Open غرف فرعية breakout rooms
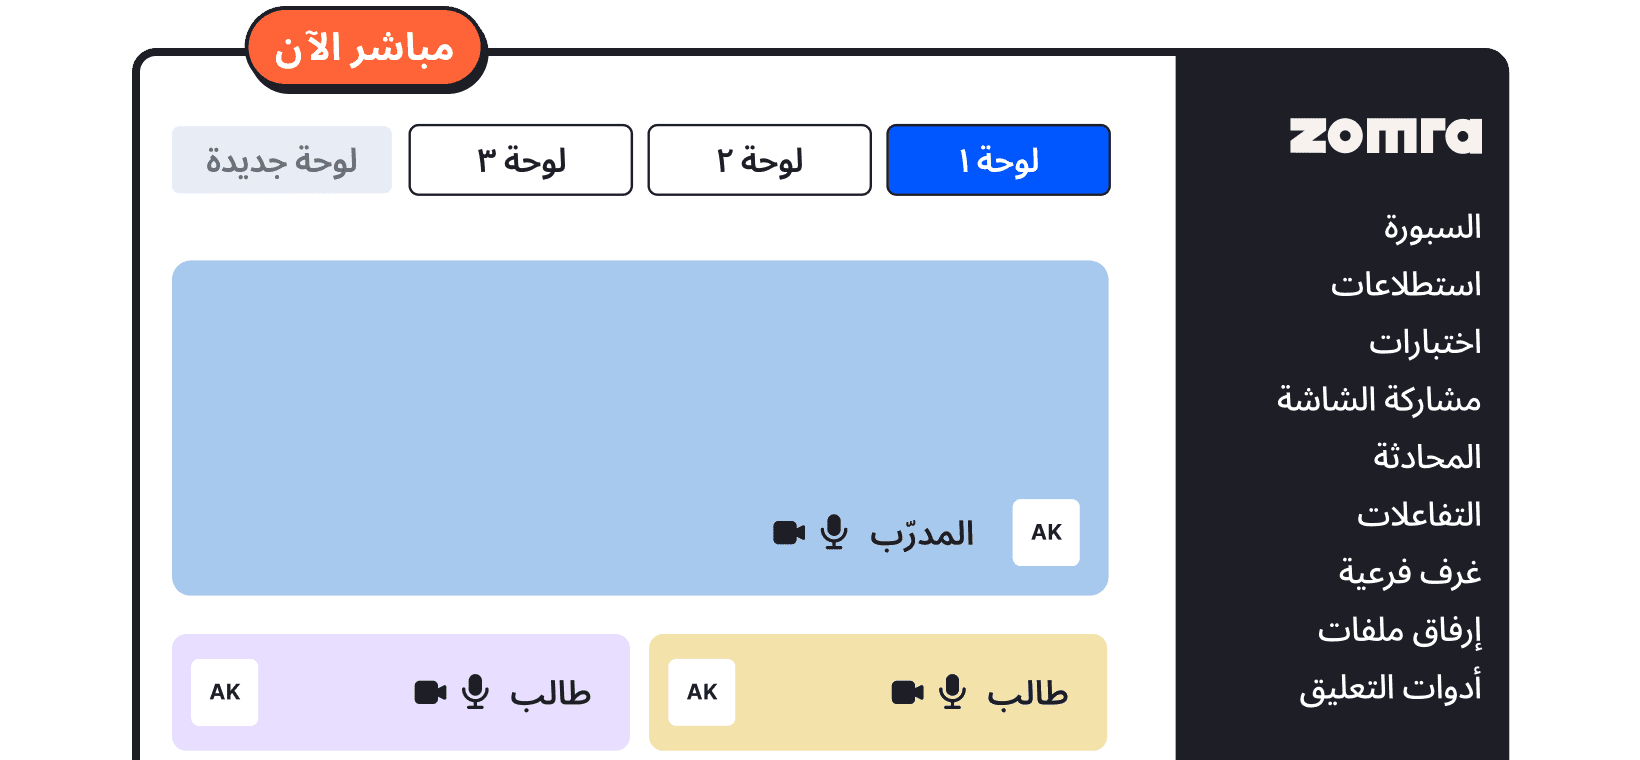The width and height of the screenshot is (1640, 760). click(x=1410, y=572)
